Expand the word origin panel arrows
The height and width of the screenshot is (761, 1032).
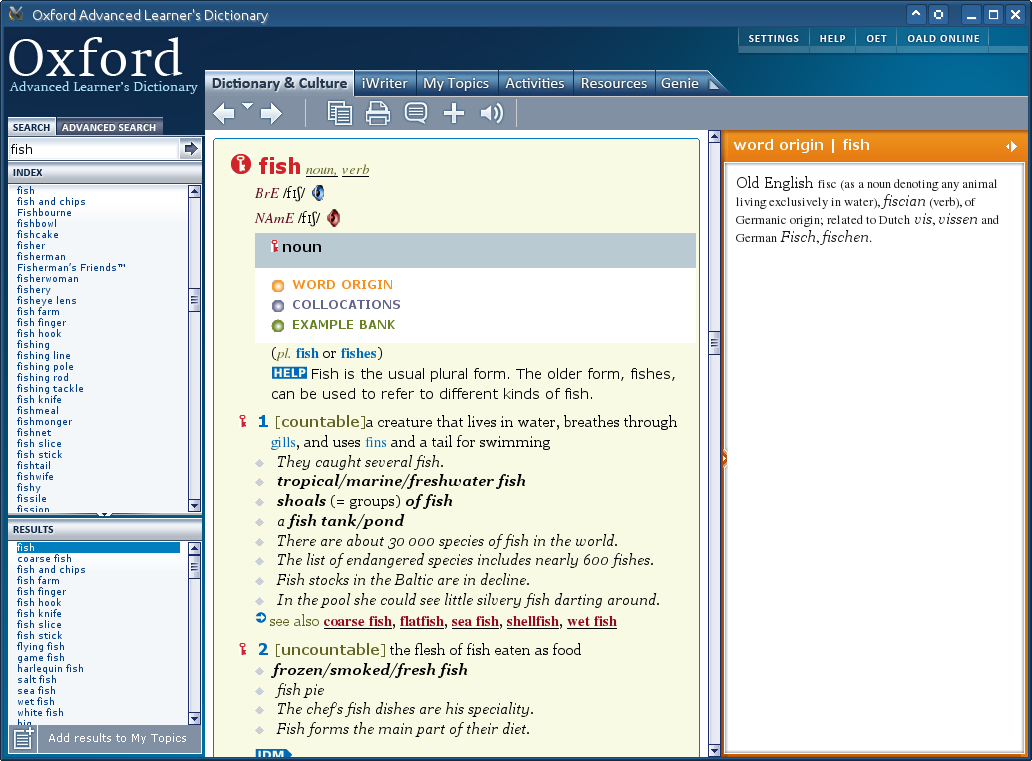[x=1012, y=146]
